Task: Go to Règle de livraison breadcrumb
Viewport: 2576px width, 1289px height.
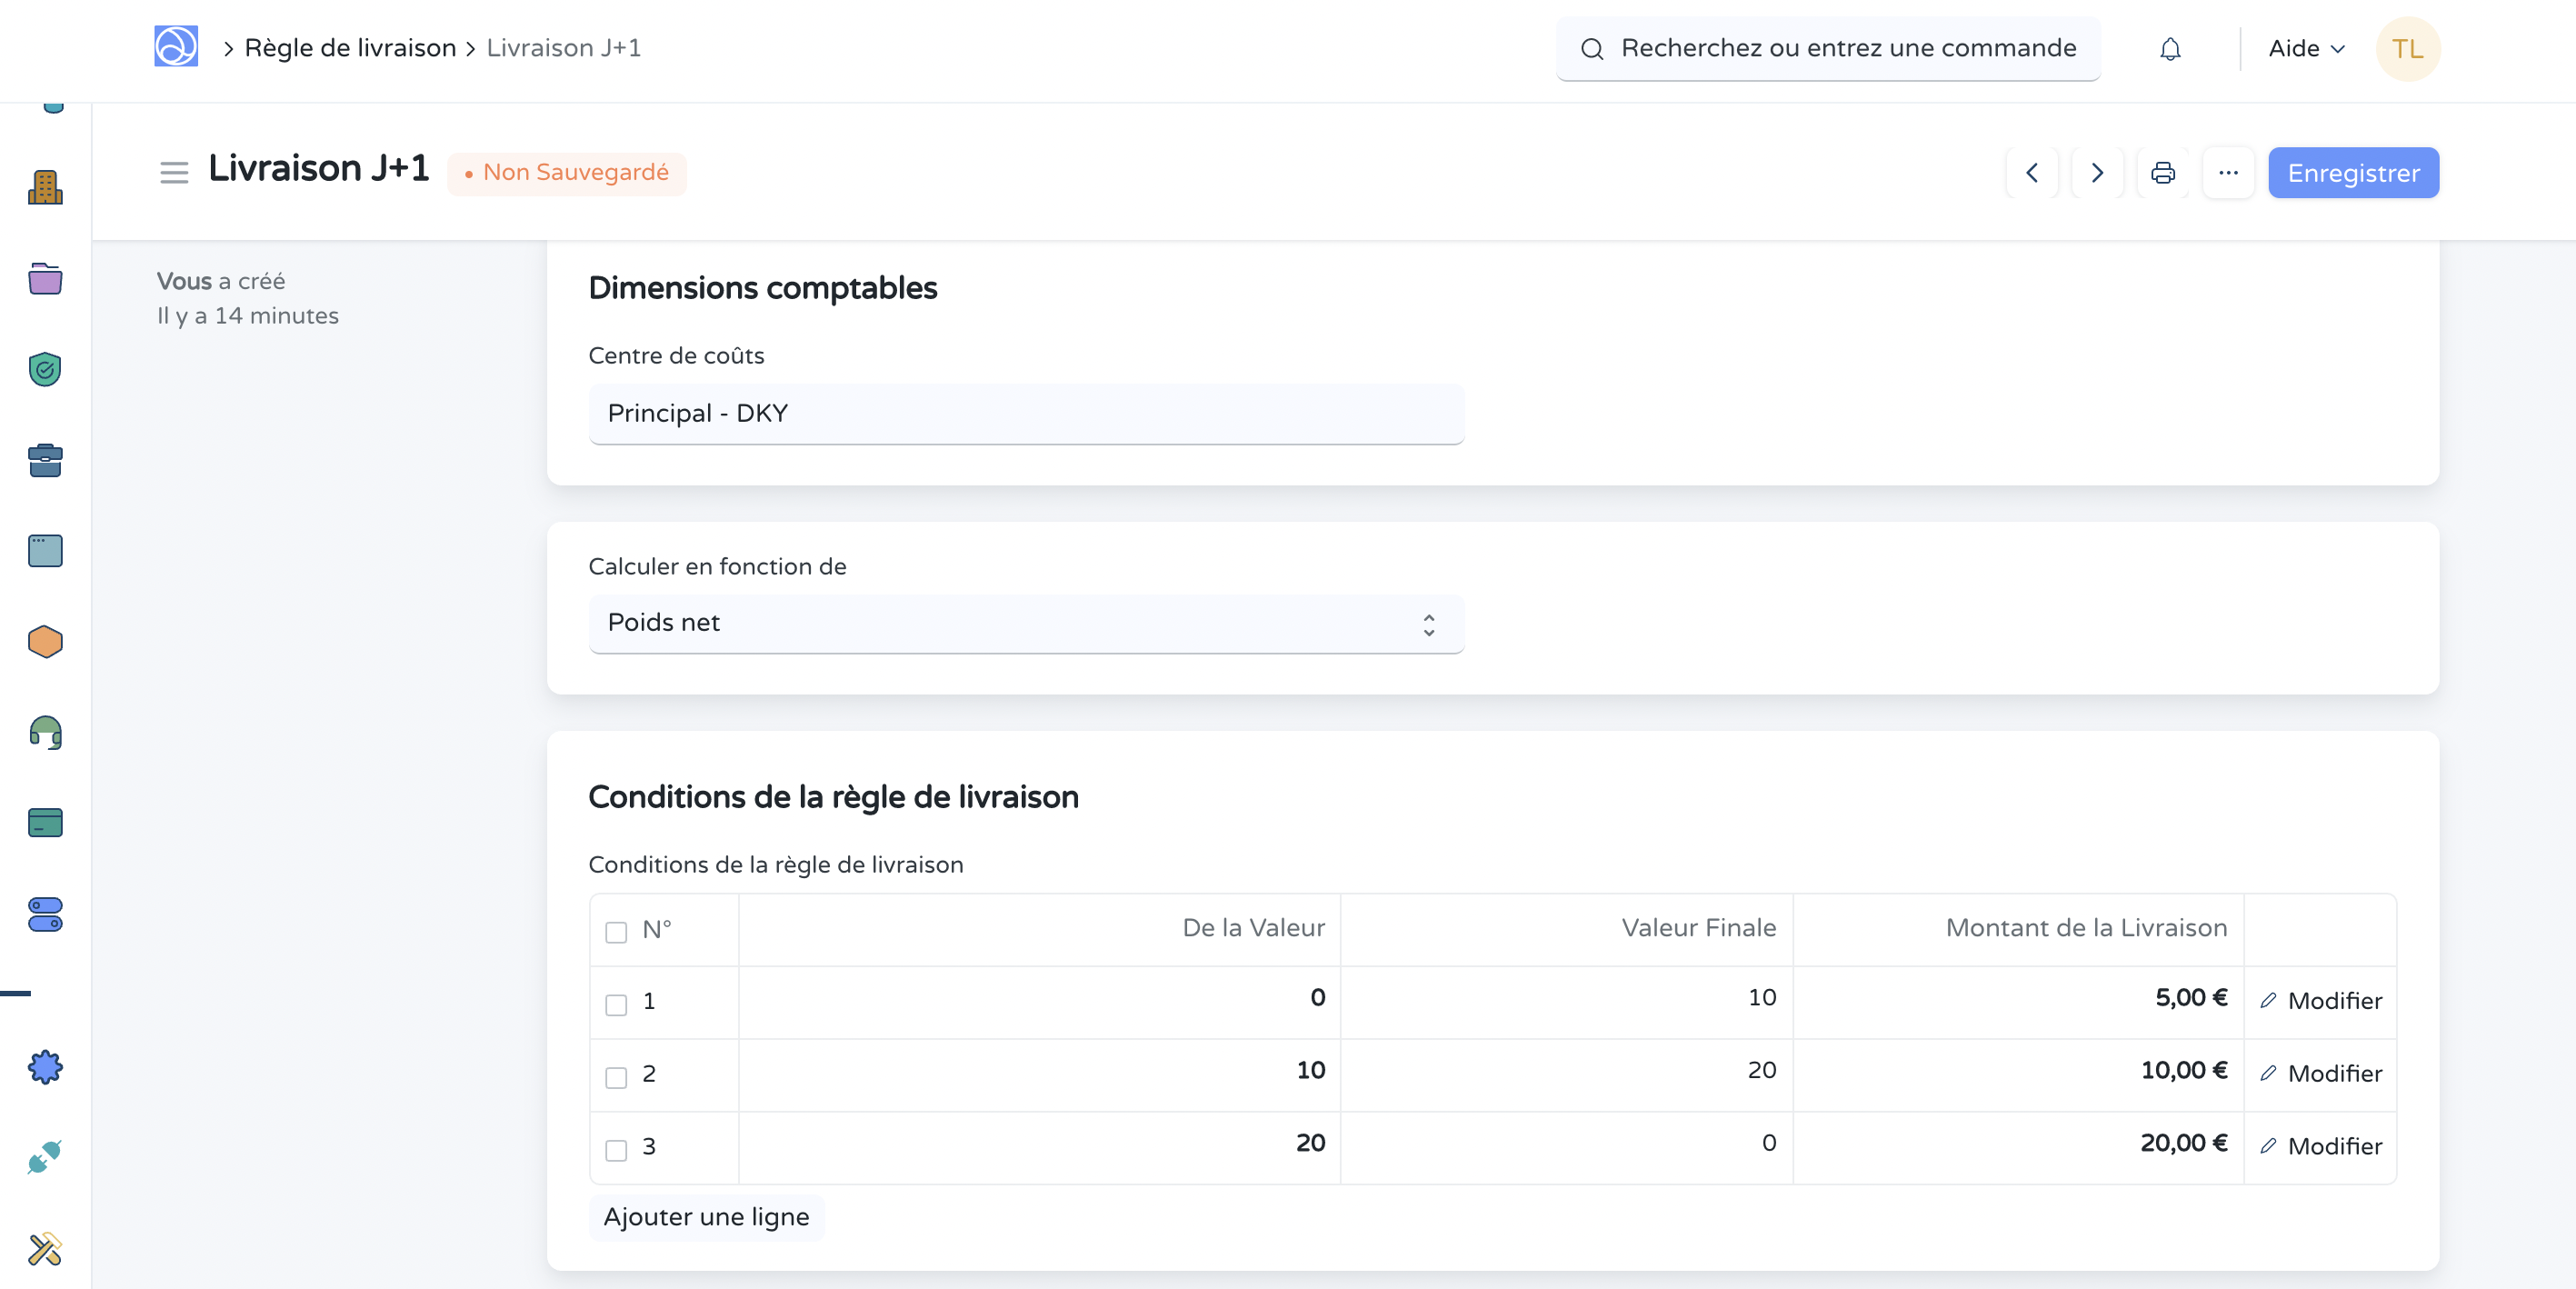Action: (350, 48)
